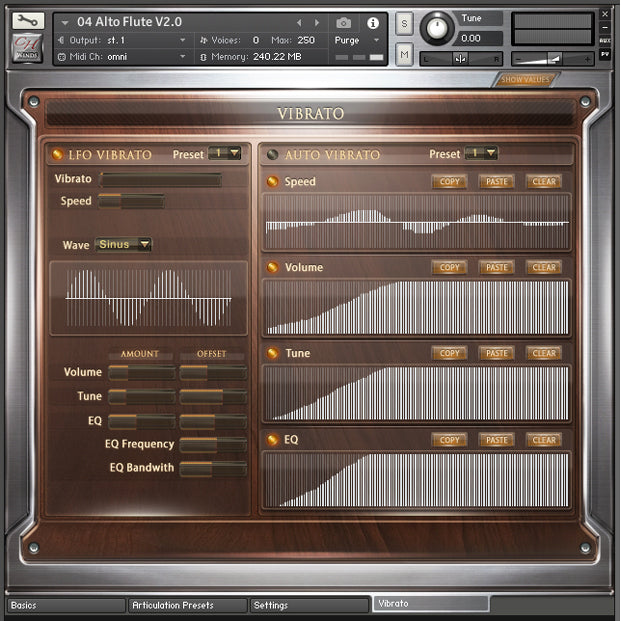Click the info icon in header
Image resolution: width=621 pixels, height=621 pixels.
click(373, 22)
